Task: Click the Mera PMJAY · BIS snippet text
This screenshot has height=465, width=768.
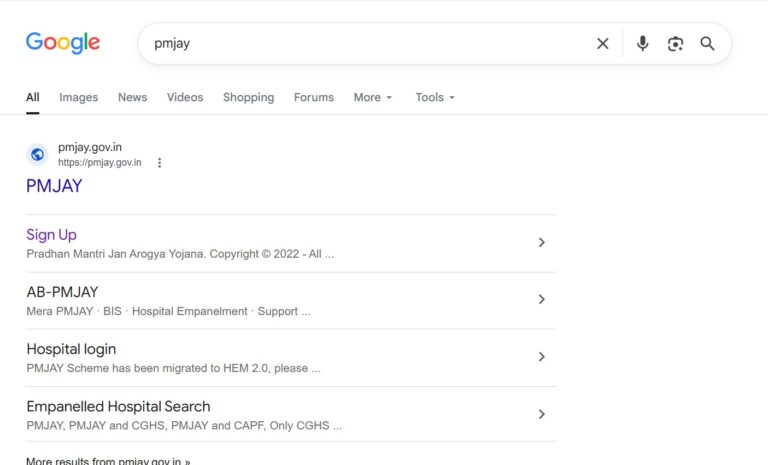Action: point(168,311)
